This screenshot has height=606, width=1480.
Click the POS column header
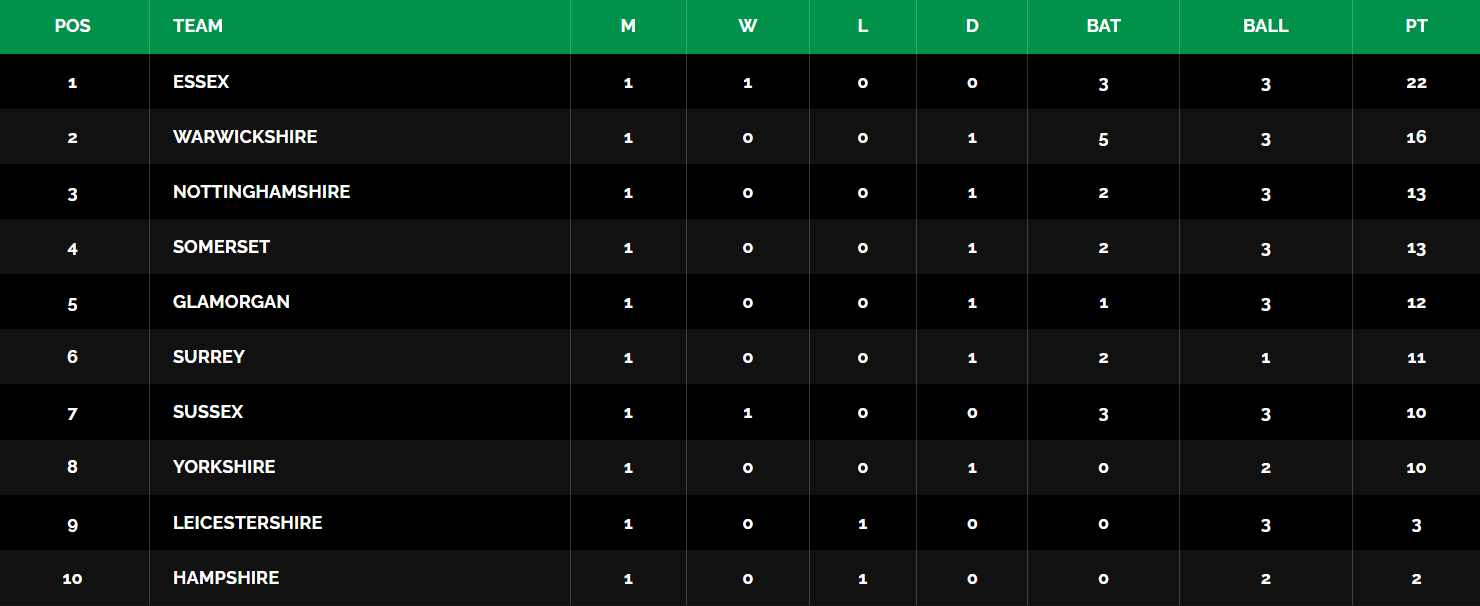tap(72, 26)
